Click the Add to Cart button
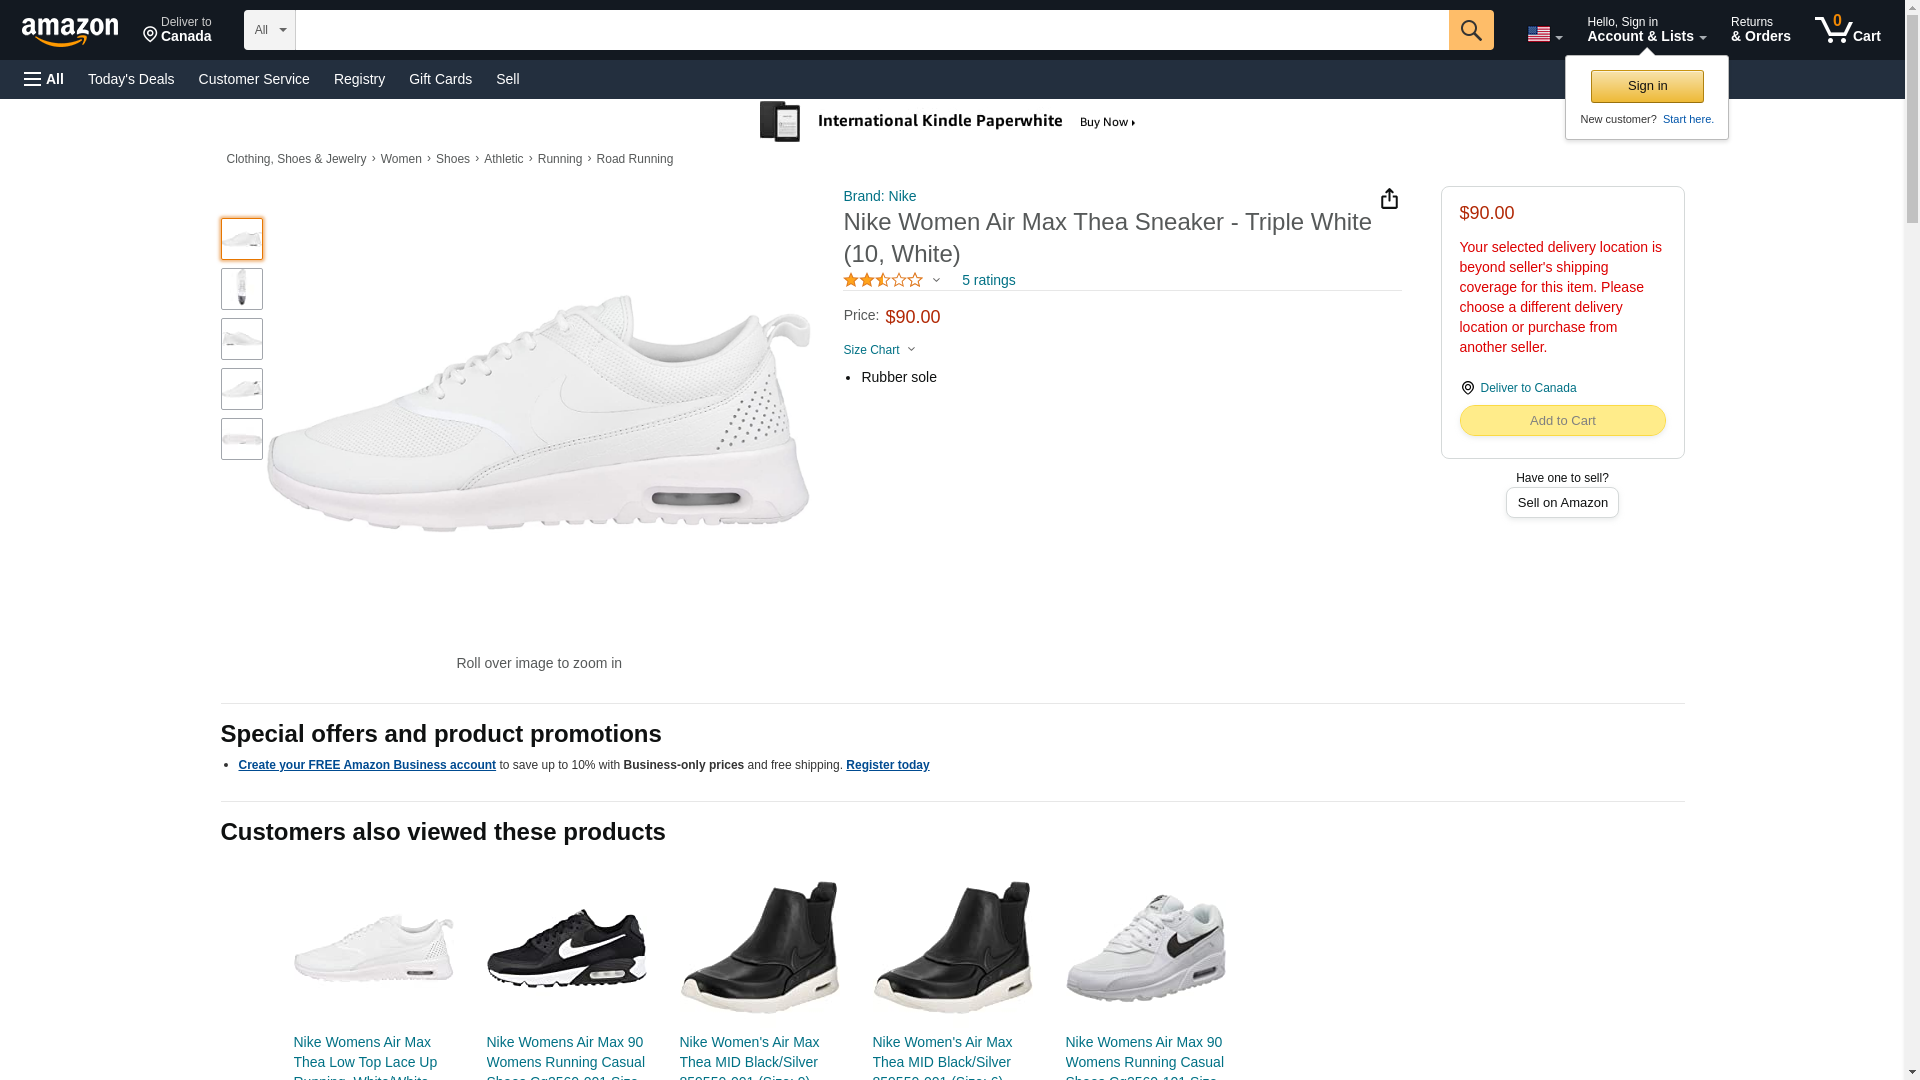This screenshot has width=1920, height=1080. pyautogui.click(x=1562, y=421)
